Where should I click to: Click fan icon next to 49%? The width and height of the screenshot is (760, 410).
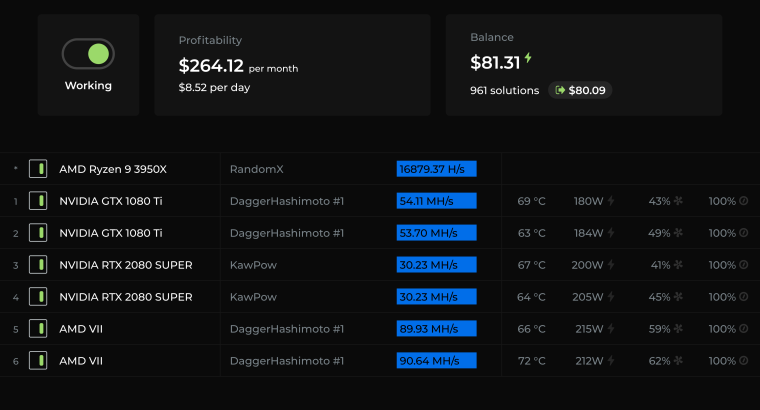pyautogui.click(x=678, y=233)
